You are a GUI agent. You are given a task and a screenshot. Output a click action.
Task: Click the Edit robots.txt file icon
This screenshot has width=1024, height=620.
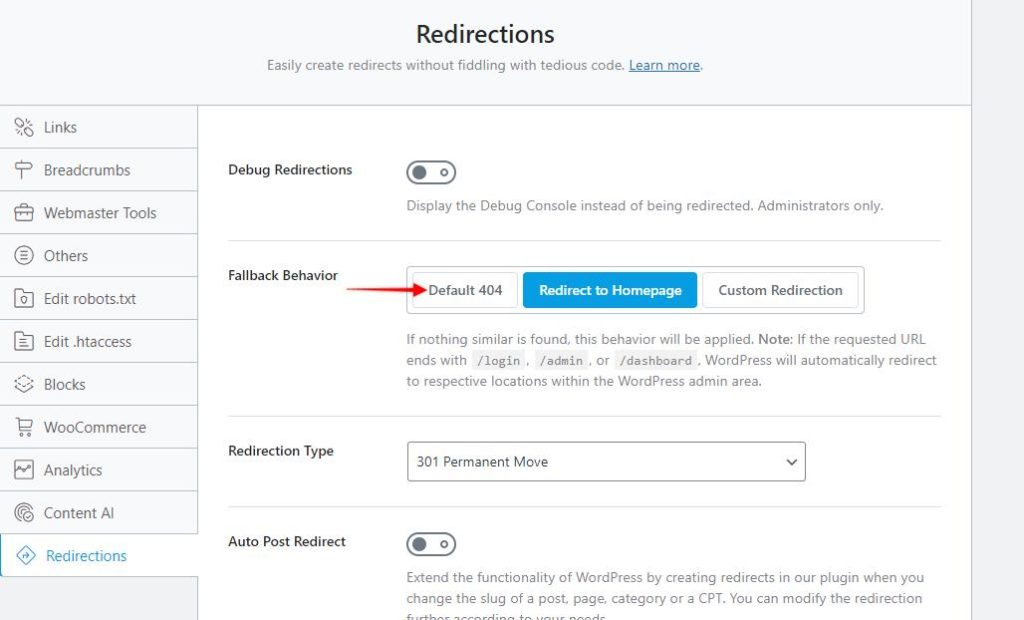coord(24,299)
